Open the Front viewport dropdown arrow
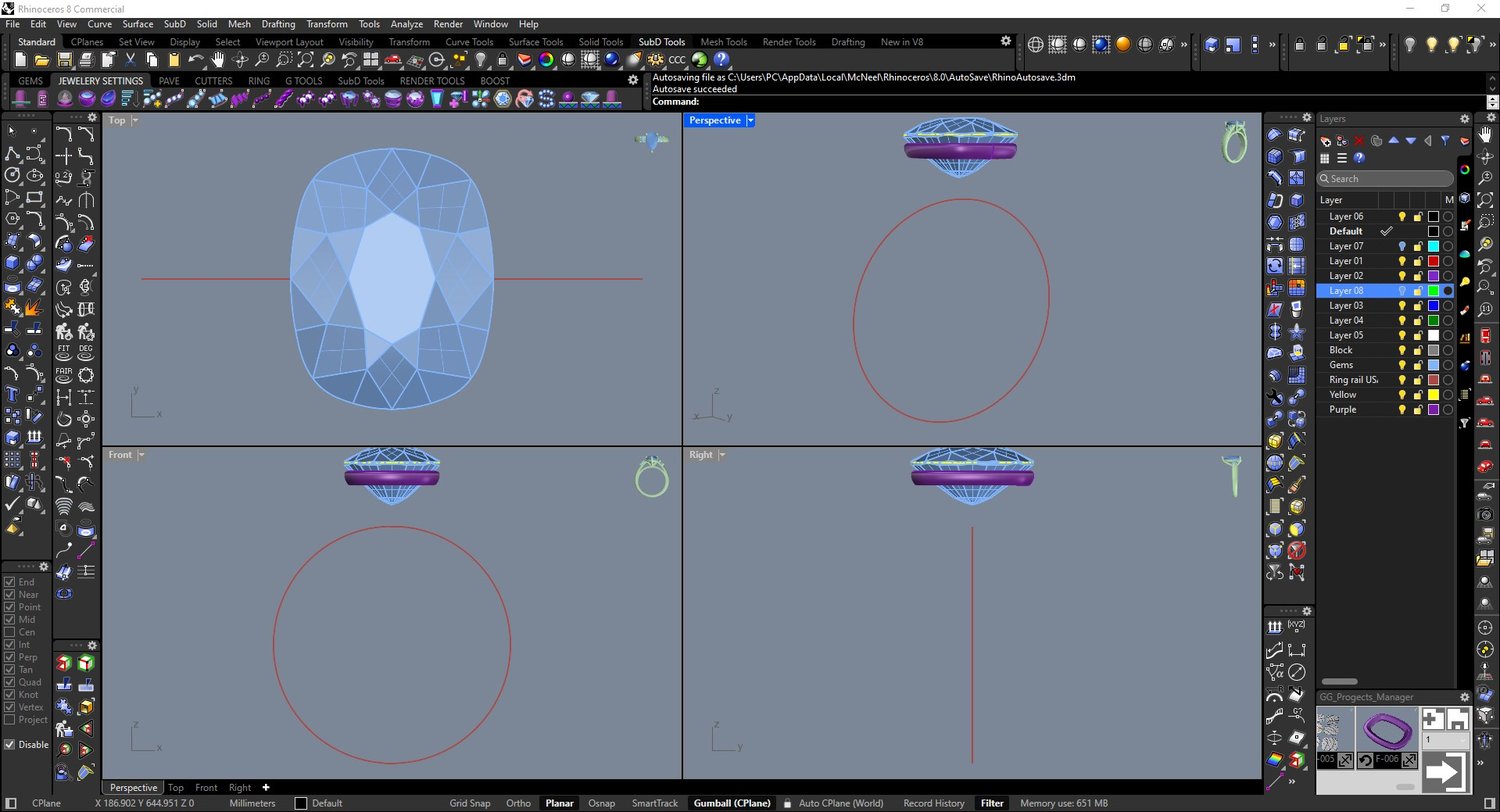This screenshot has width=1500, height=812. [141, 455]
